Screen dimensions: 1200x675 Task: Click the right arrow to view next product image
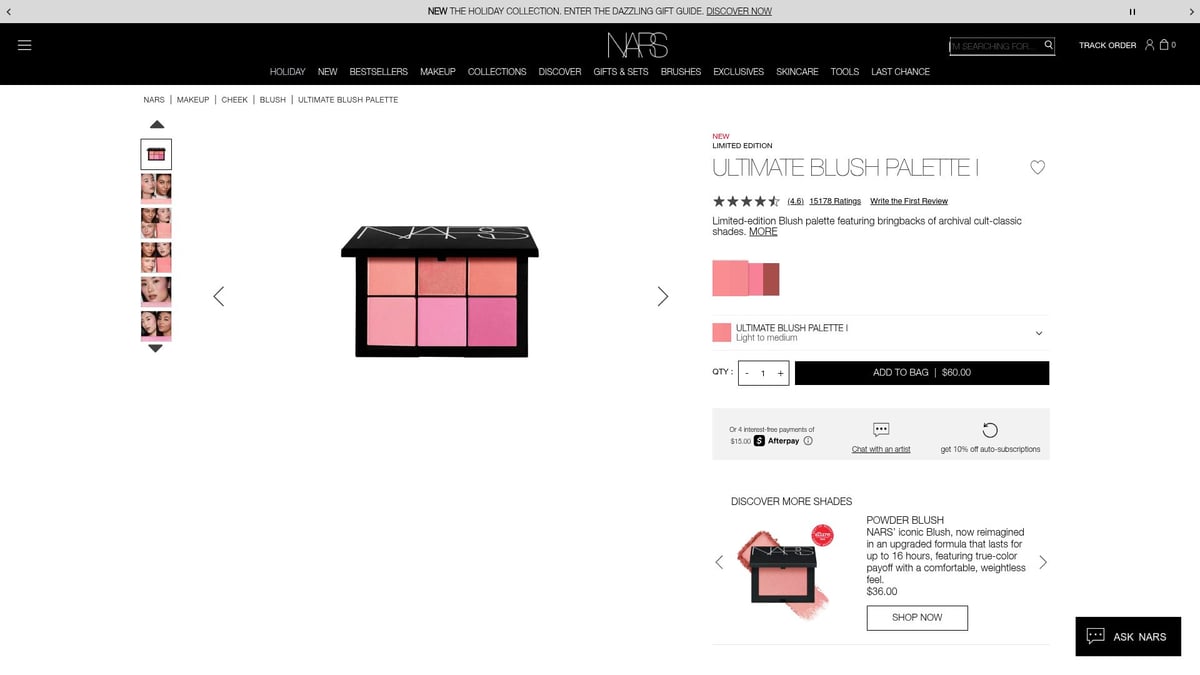(662, 296)
